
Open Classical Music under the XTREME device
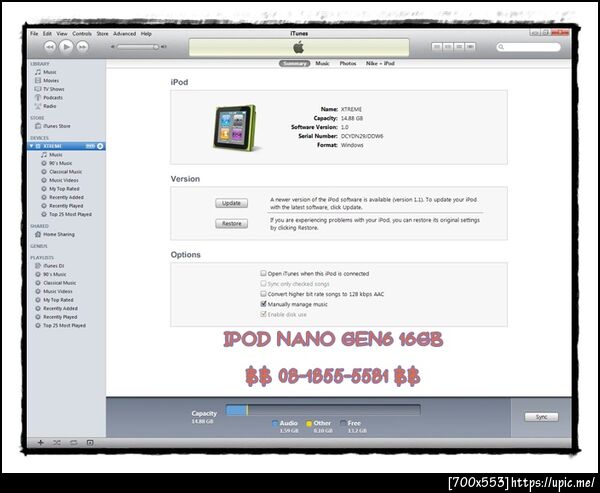(65, 172)
